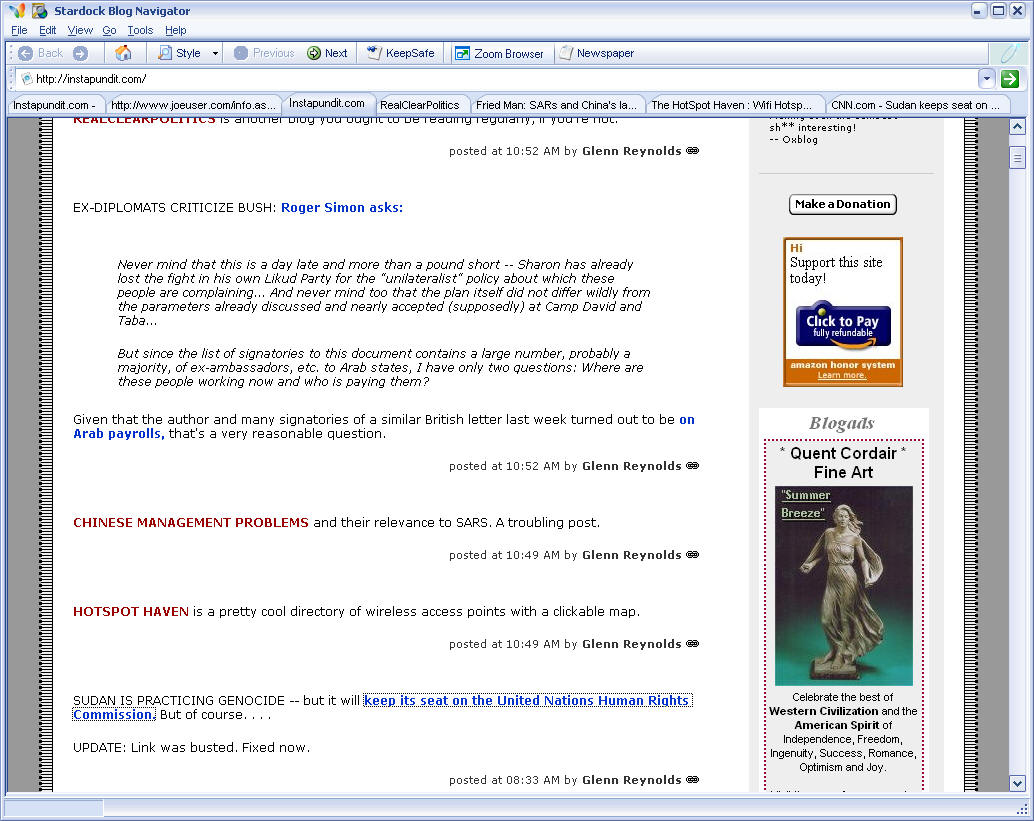Click permalink icon of HotSpot Haven post
The image size is (1034, 821).
pos(692,644)
